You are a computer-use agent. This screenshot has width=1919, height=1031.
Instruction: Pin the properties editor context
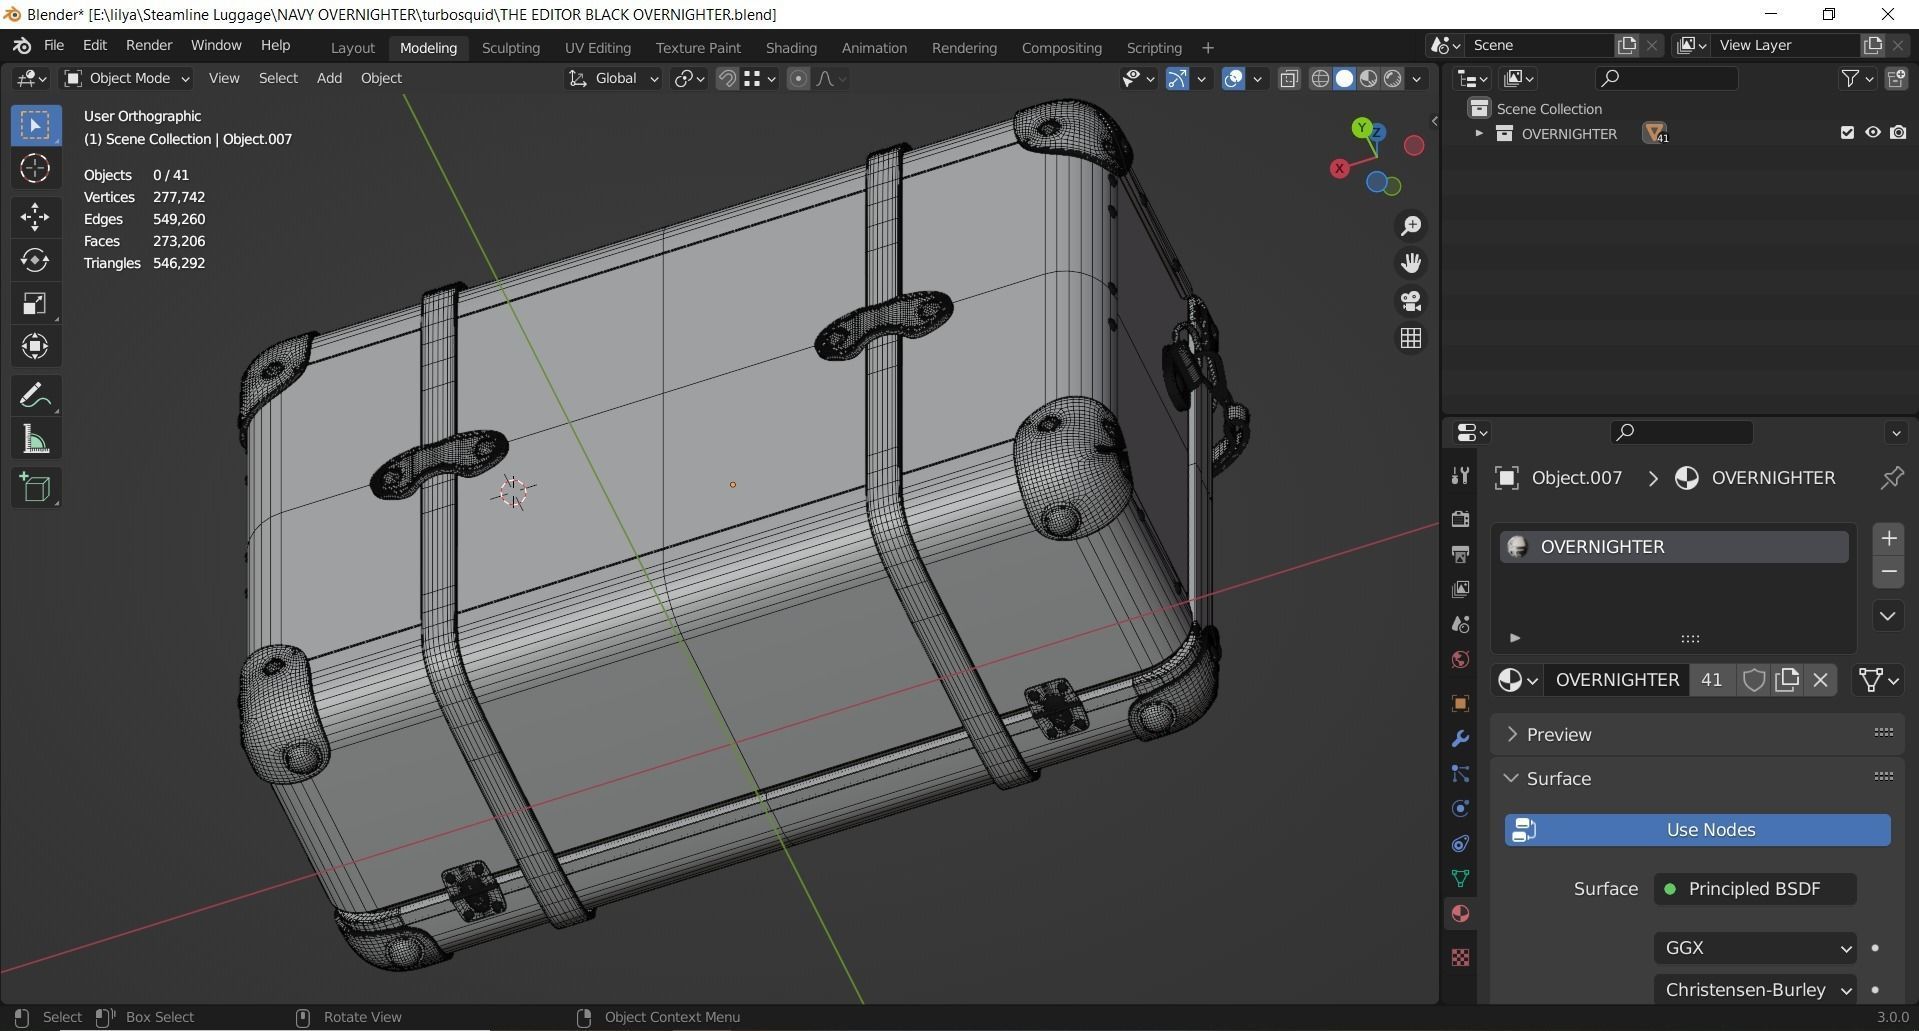(x=1891, y=478)
